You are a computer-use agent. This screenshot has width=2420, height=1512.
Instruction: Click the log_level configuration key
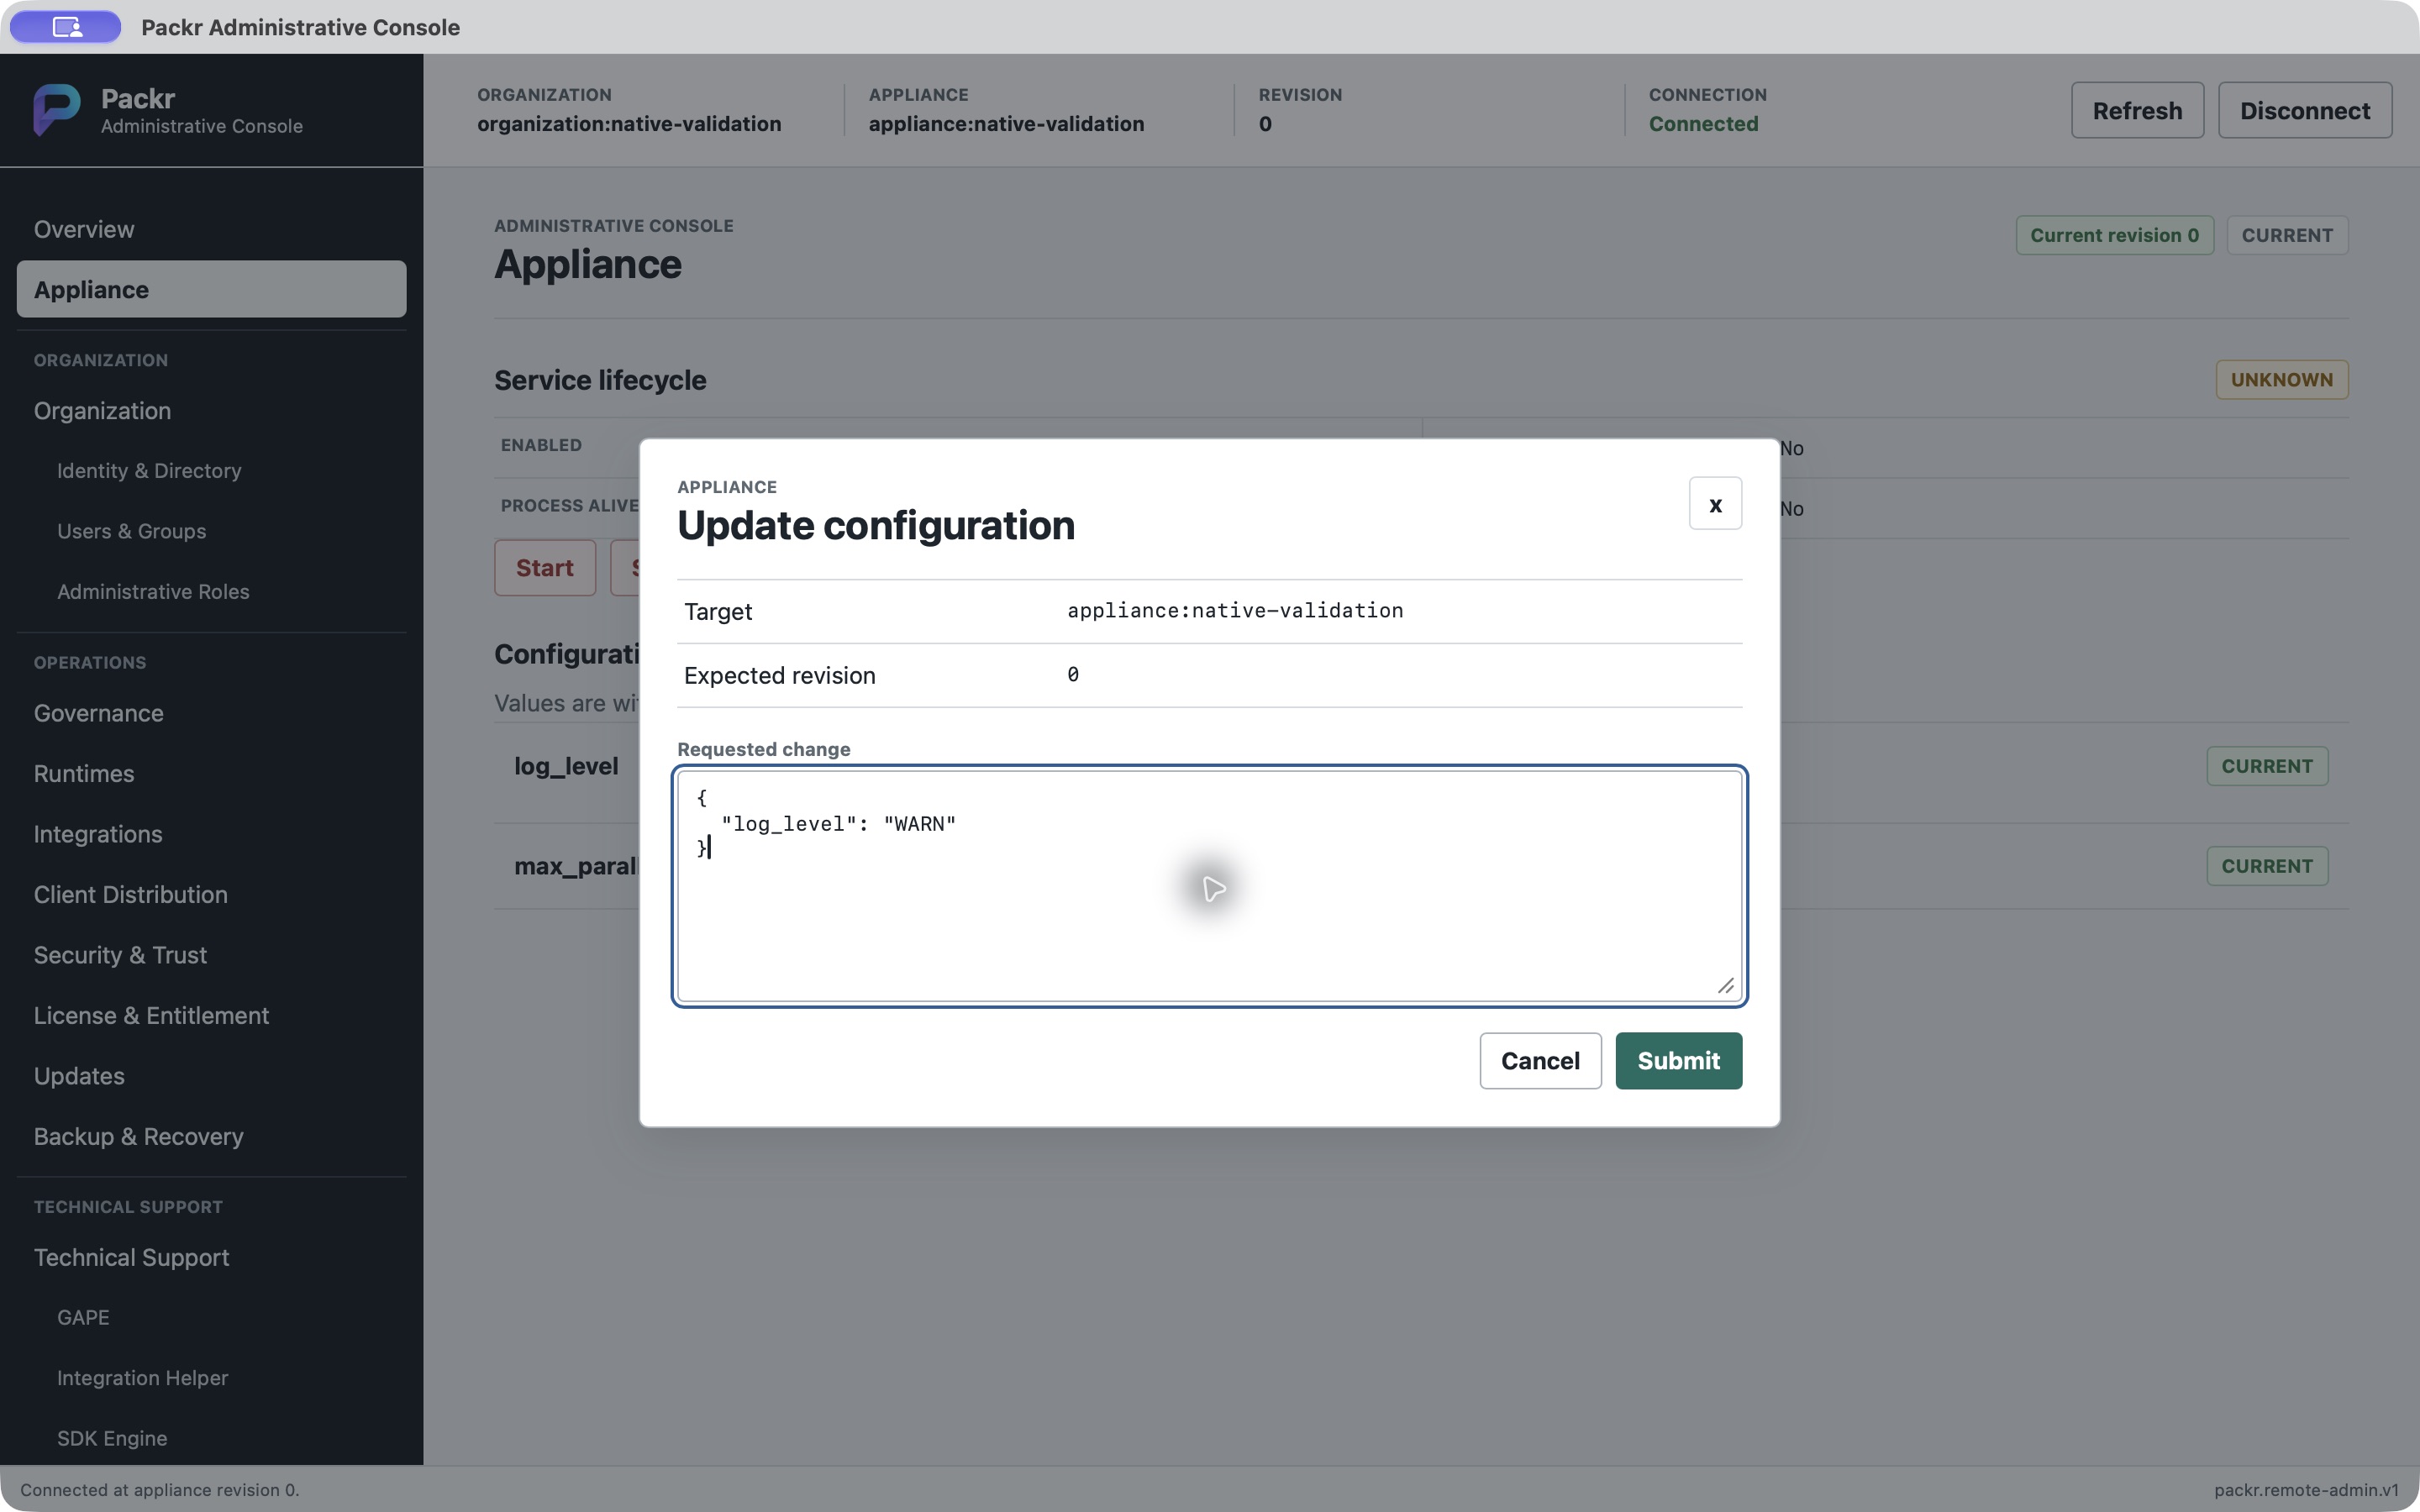[x=566, y=766]
